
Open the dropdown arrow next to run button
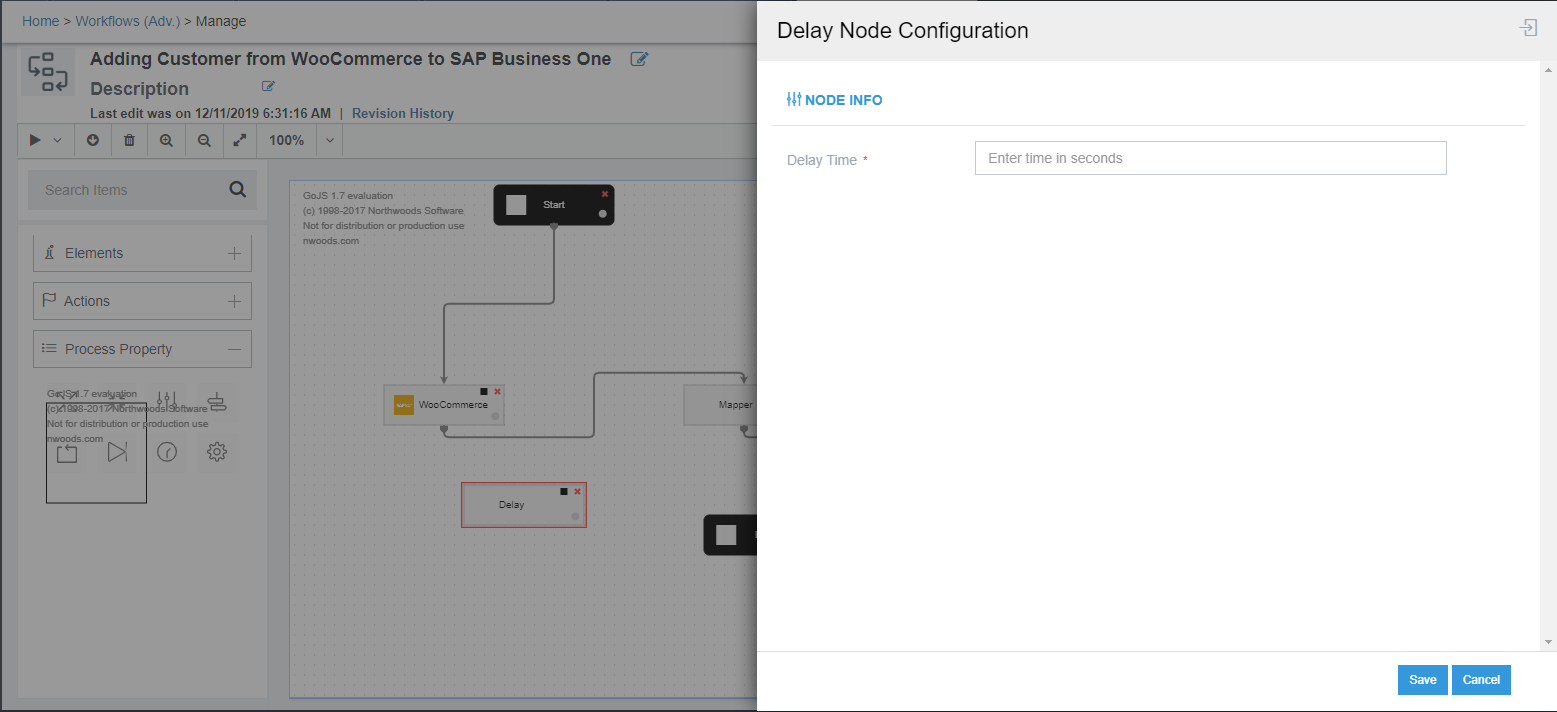tap(57, 140)
